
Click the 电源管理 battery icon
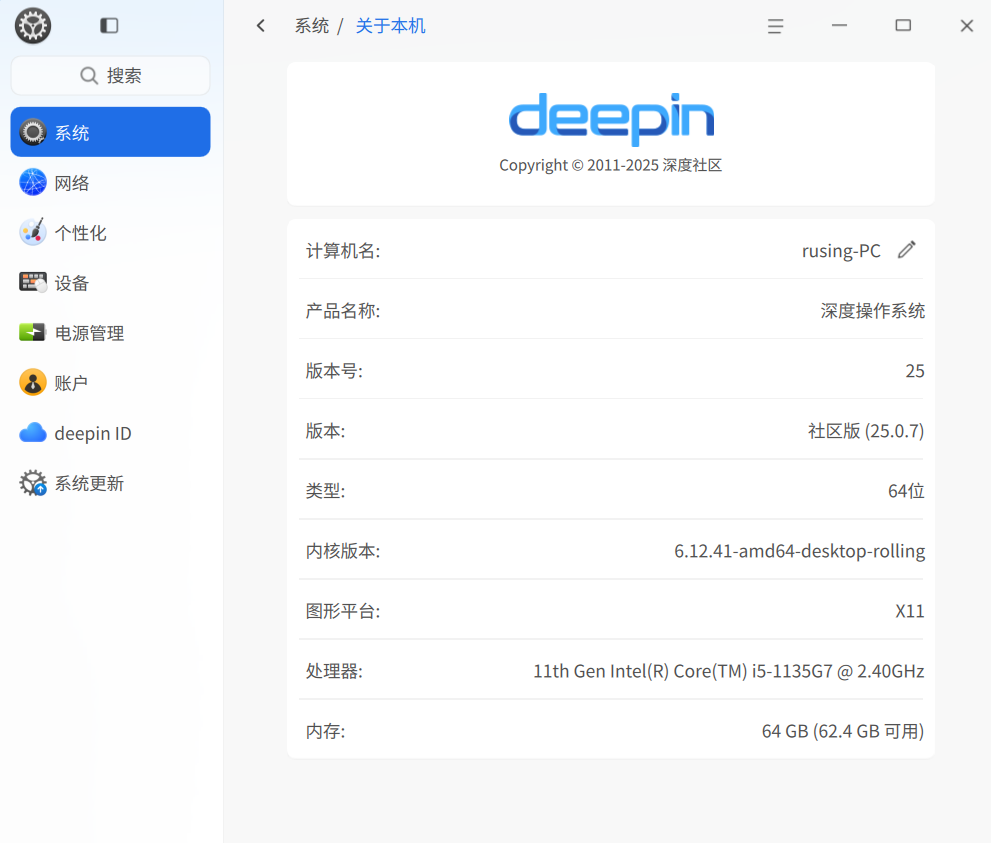[x=32, y=332]
